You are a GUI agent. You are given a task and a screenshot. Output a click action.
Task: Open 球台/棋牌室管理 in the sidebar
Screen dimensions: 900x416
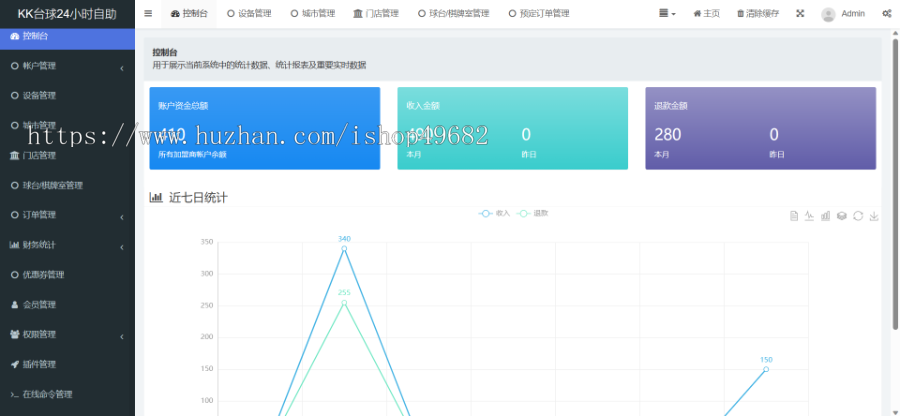67,185
